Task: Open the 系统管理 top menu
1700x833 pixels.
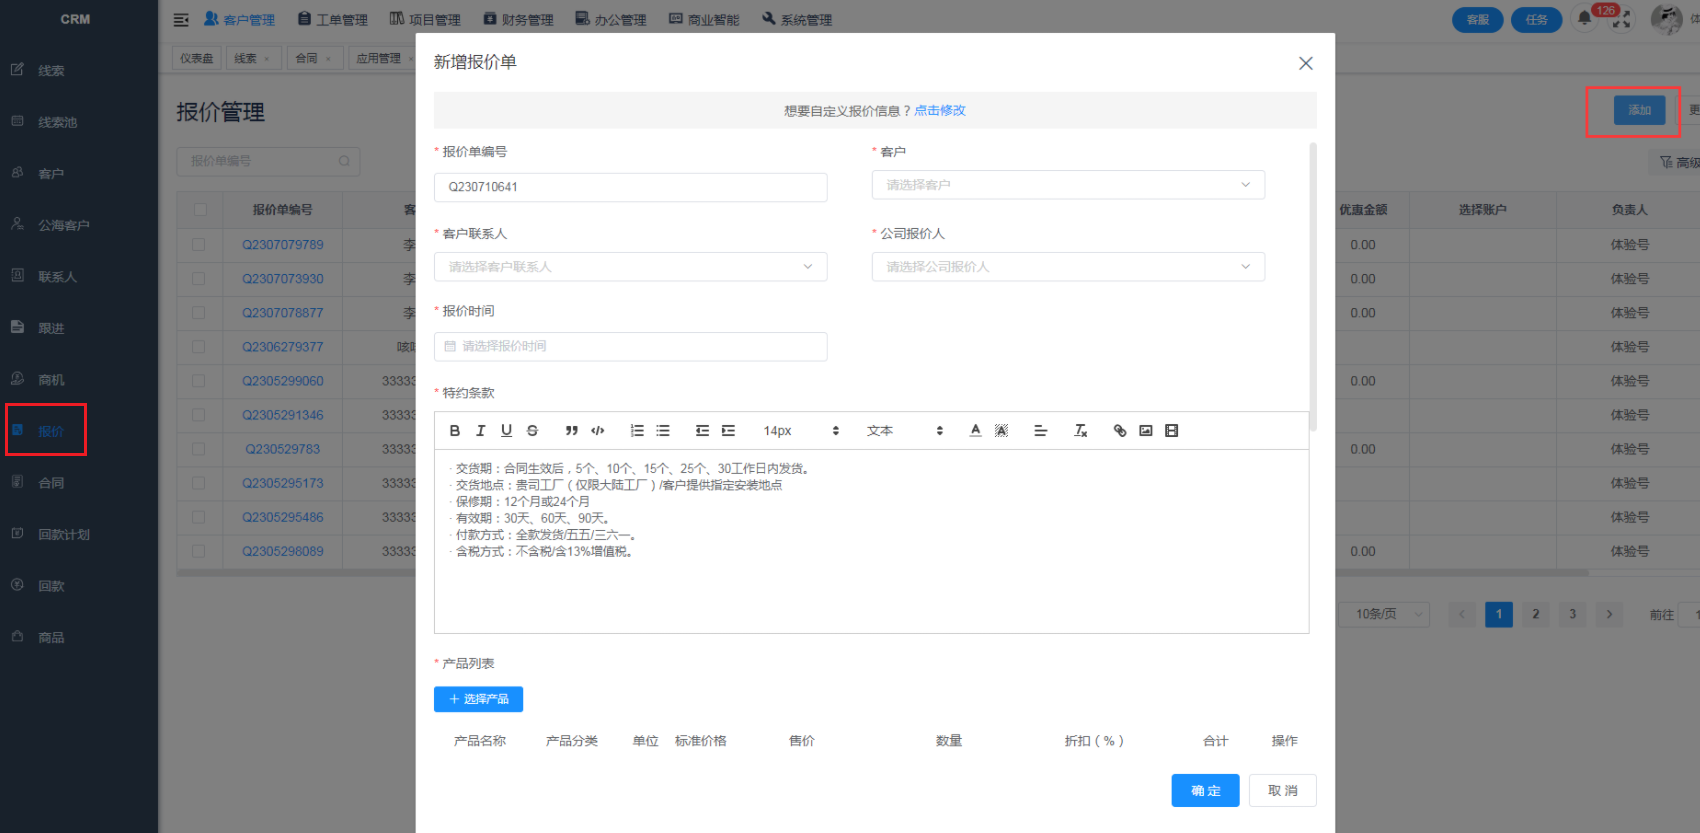Action: point(797,20)
